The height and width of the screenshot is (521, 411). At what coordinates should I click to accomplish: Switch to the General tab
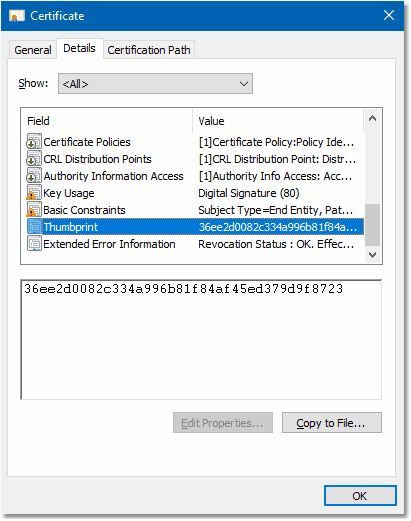pyautogui.click(x=33, y=50)
